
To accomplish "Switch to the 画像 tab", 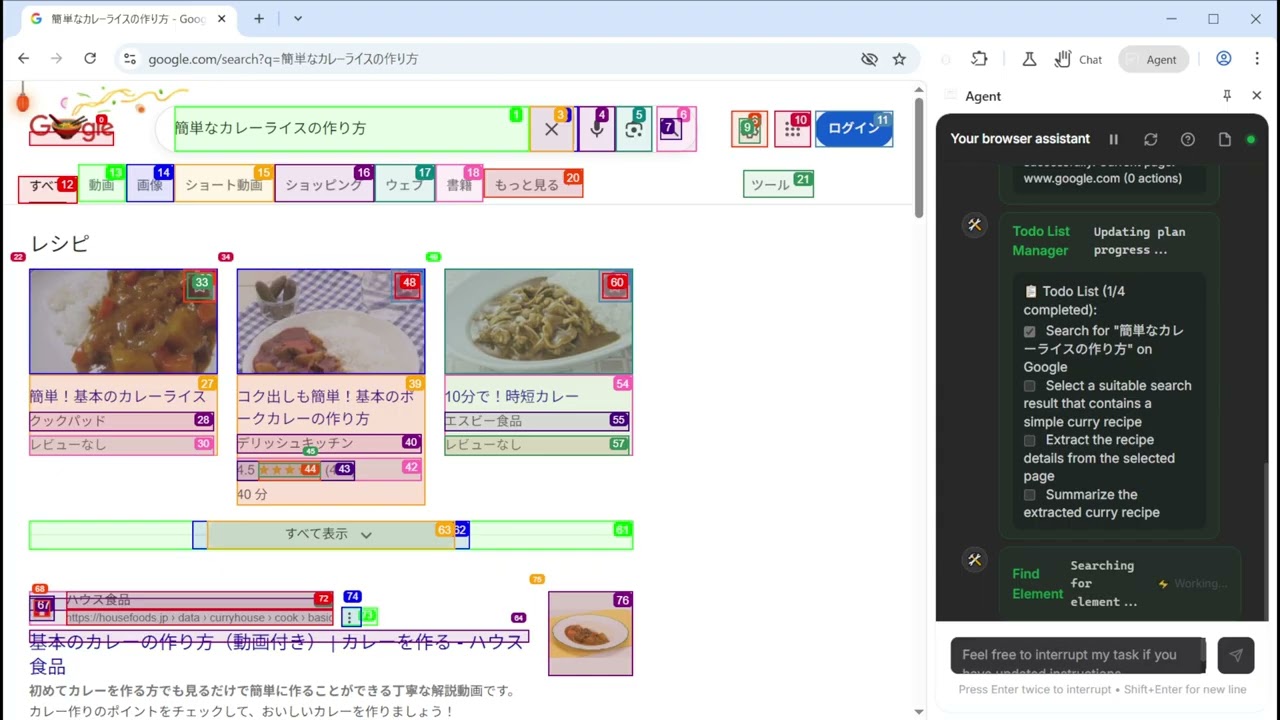I will (x=150, y=185).
